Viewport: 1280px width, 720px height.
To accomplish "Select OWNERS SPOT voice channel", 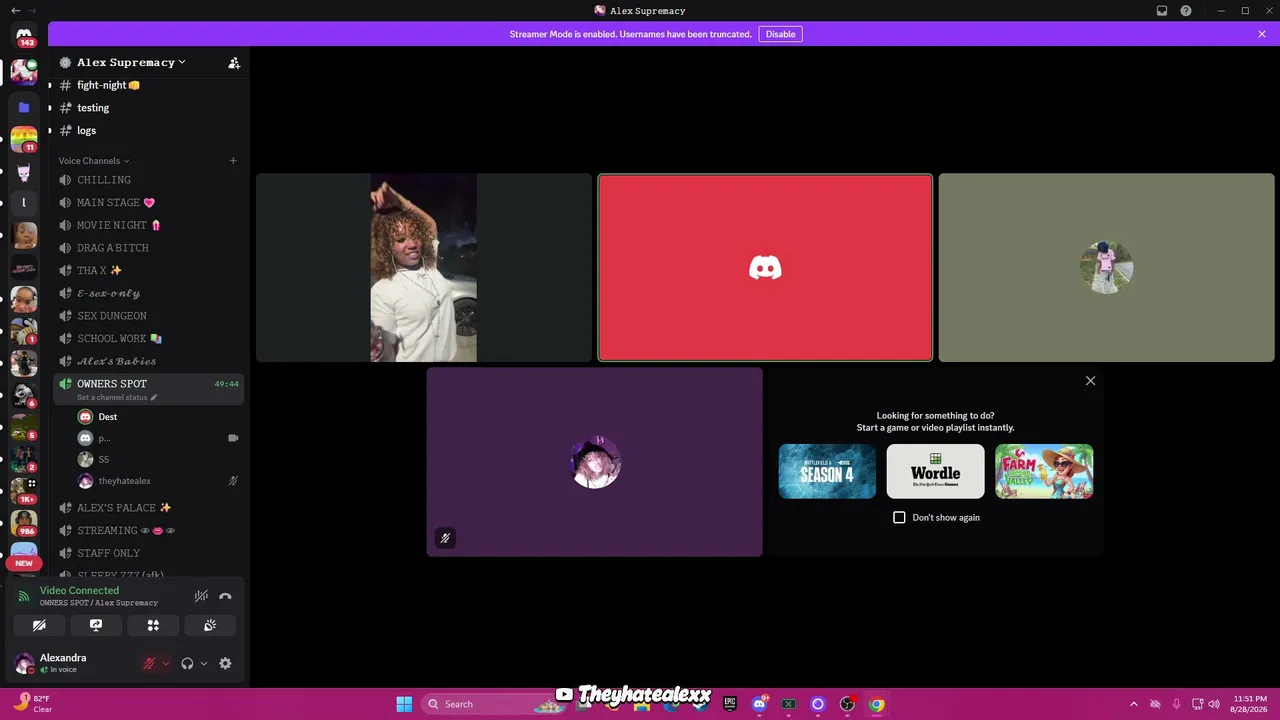I will coord(149,389).
